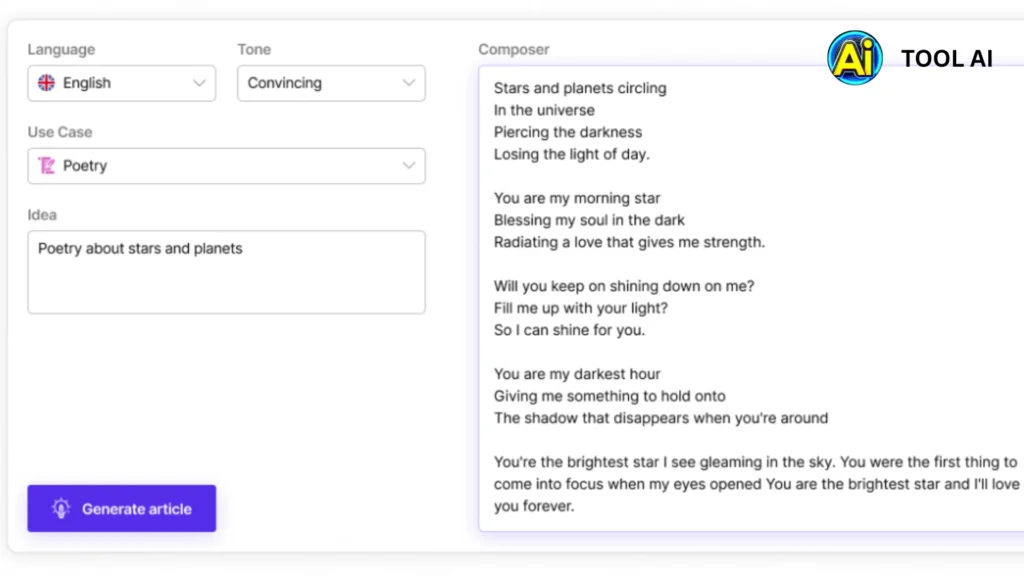Click the circular AI logo icon
The image size is (1024, 576).
click(x=855, y=58)
